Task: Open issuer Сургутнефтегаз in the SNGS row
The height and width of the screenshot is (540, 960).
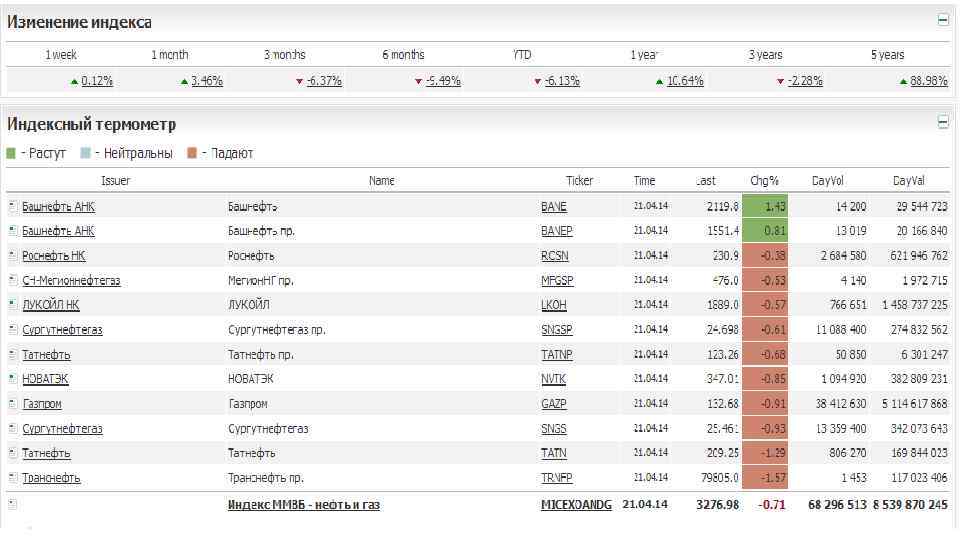Action: (x=62, y=429)
